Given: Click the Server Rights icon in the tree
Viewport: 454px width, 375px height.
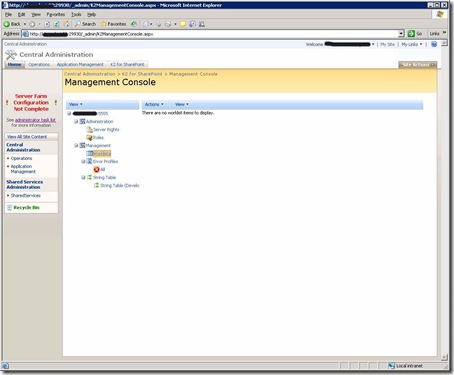Looking at the screenshot, I should click(89, 129).
